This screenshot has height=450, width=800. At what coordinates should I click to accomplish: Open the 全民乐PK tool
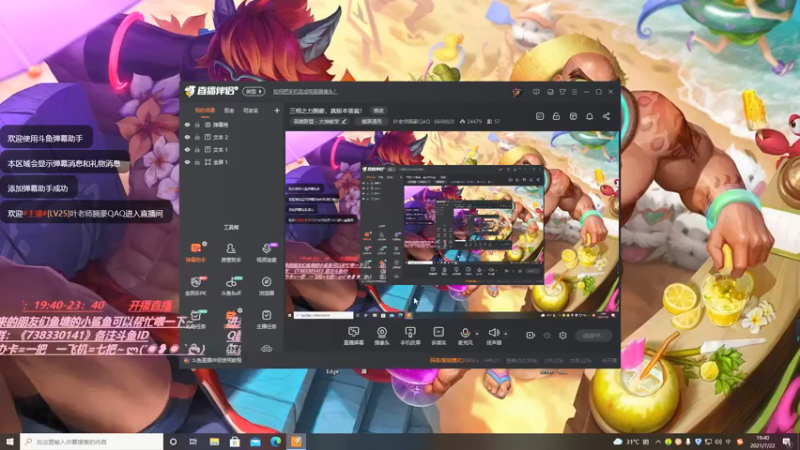(196, 286)
